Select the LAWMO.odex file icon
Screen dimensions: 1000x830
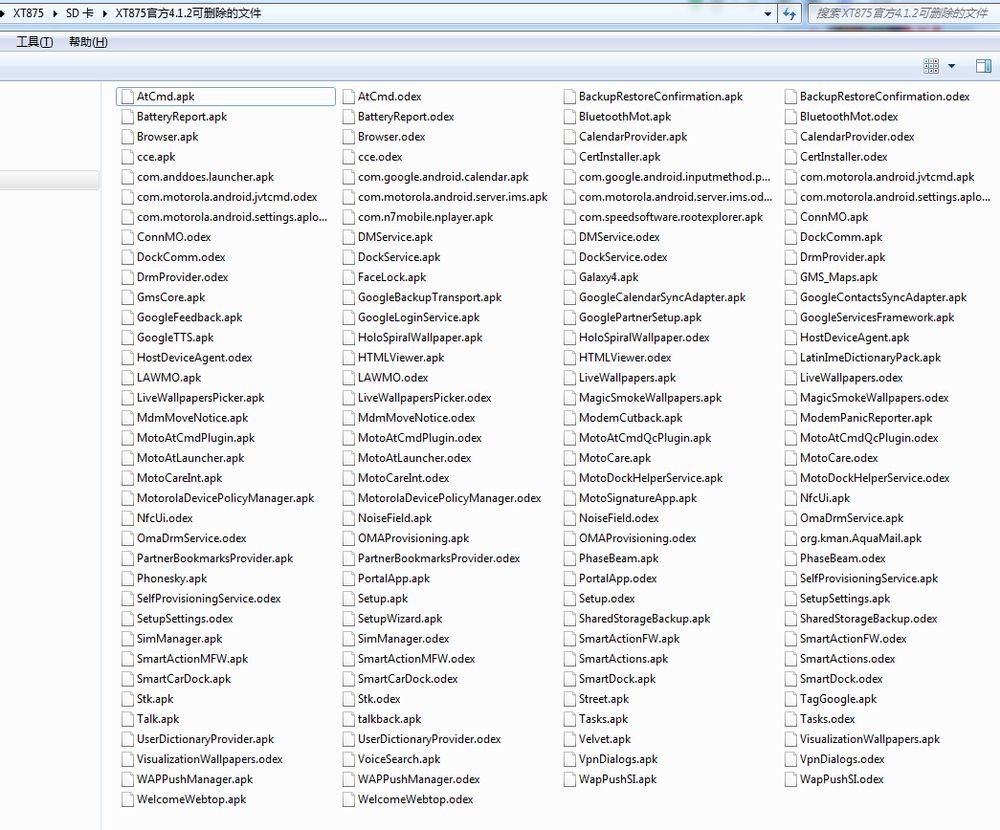point(348,378)
